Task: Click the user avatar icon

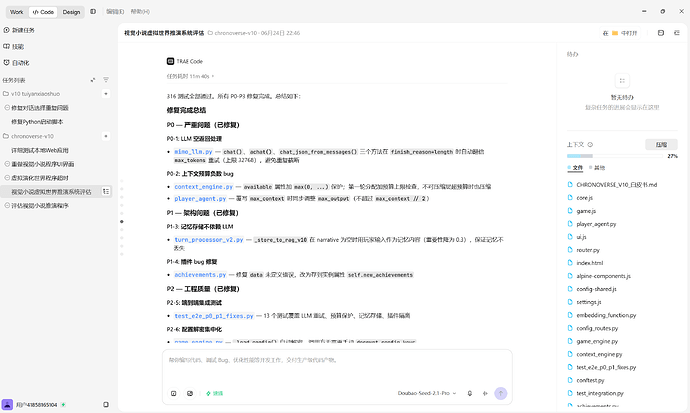Action: (x=7, y=405)
